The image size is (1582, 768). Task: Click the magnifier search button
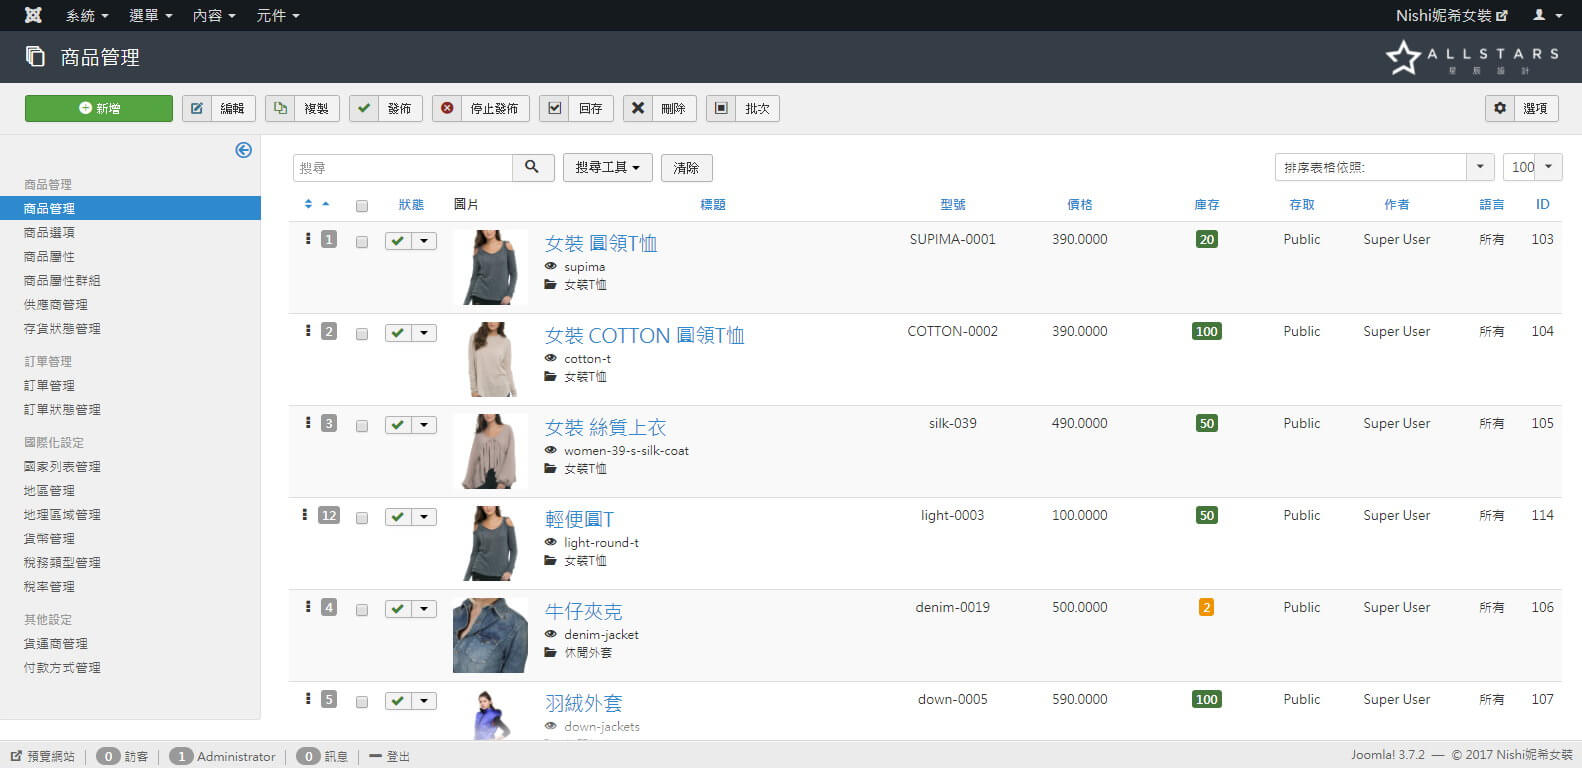click(533, 167)
